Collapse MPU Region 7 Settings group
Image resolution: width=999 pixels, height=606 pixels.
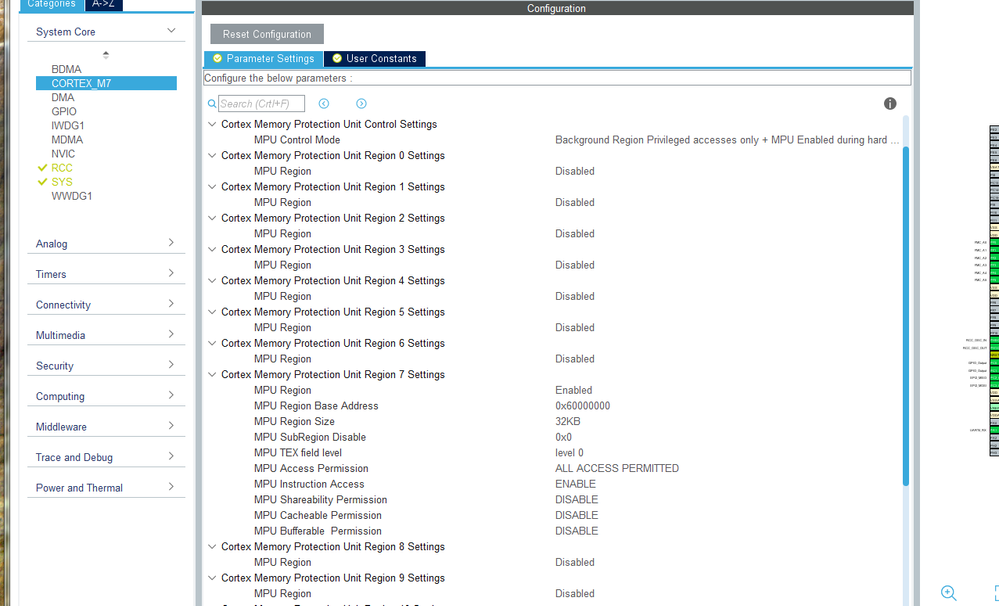coord(212,375)
